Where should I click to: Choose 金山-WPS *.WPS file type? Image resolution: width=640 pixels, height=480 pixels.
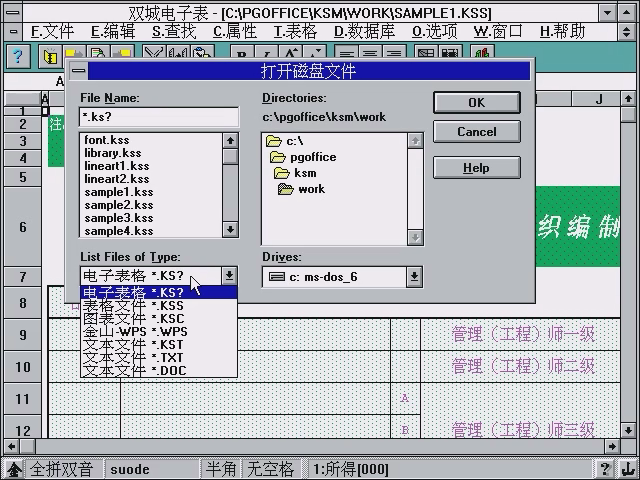(159, 331)
